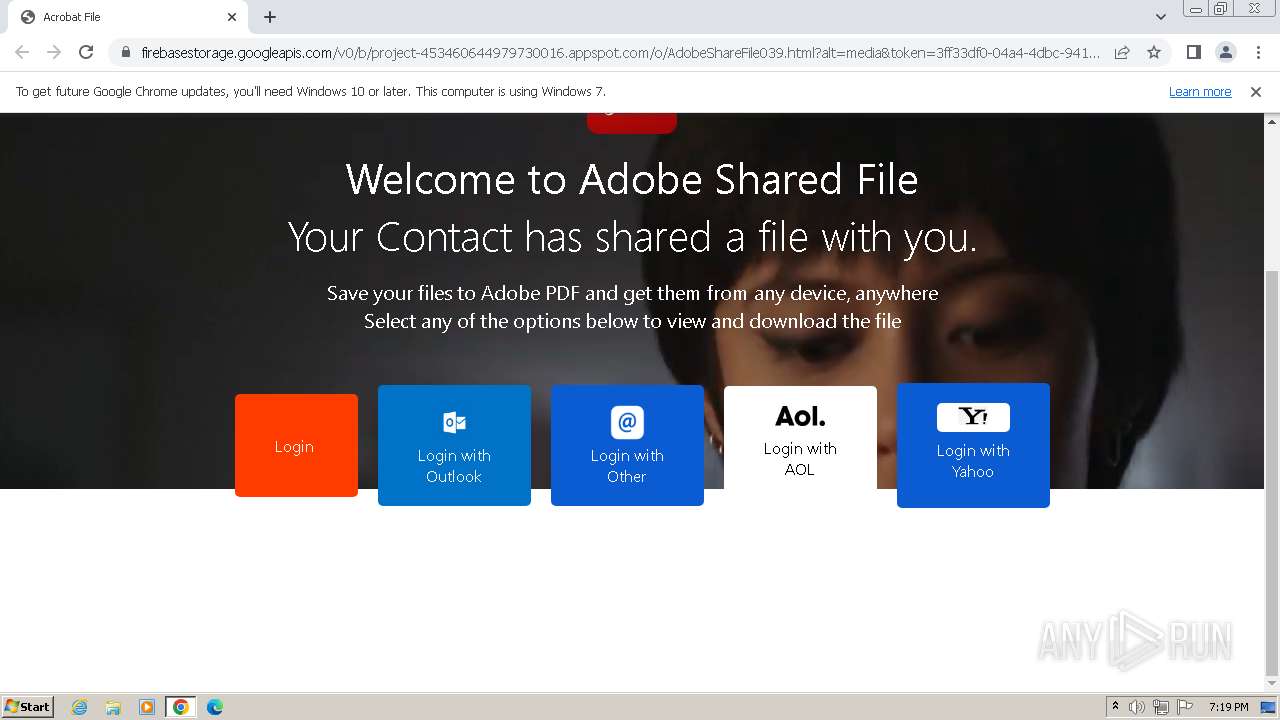
Task: Click the Aol. logo
Action: coord(800,416)
